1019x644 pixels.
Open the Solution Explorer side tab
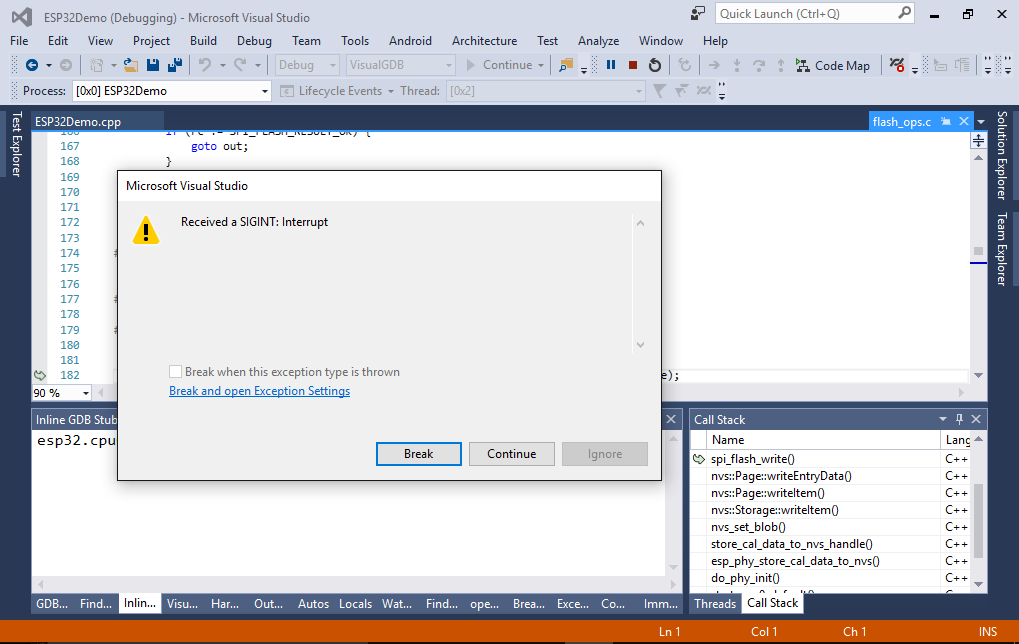click(x=1001, y=155)
